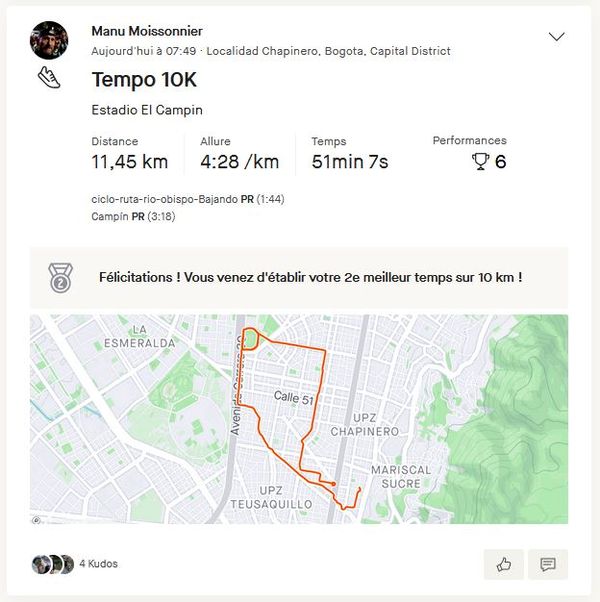Open the 4 Kudos list
The image size is (600, 602).
98,564
